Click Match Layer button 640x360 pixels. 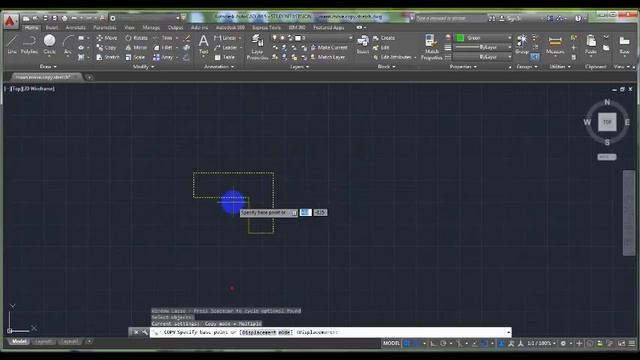(x=328, y=58)
